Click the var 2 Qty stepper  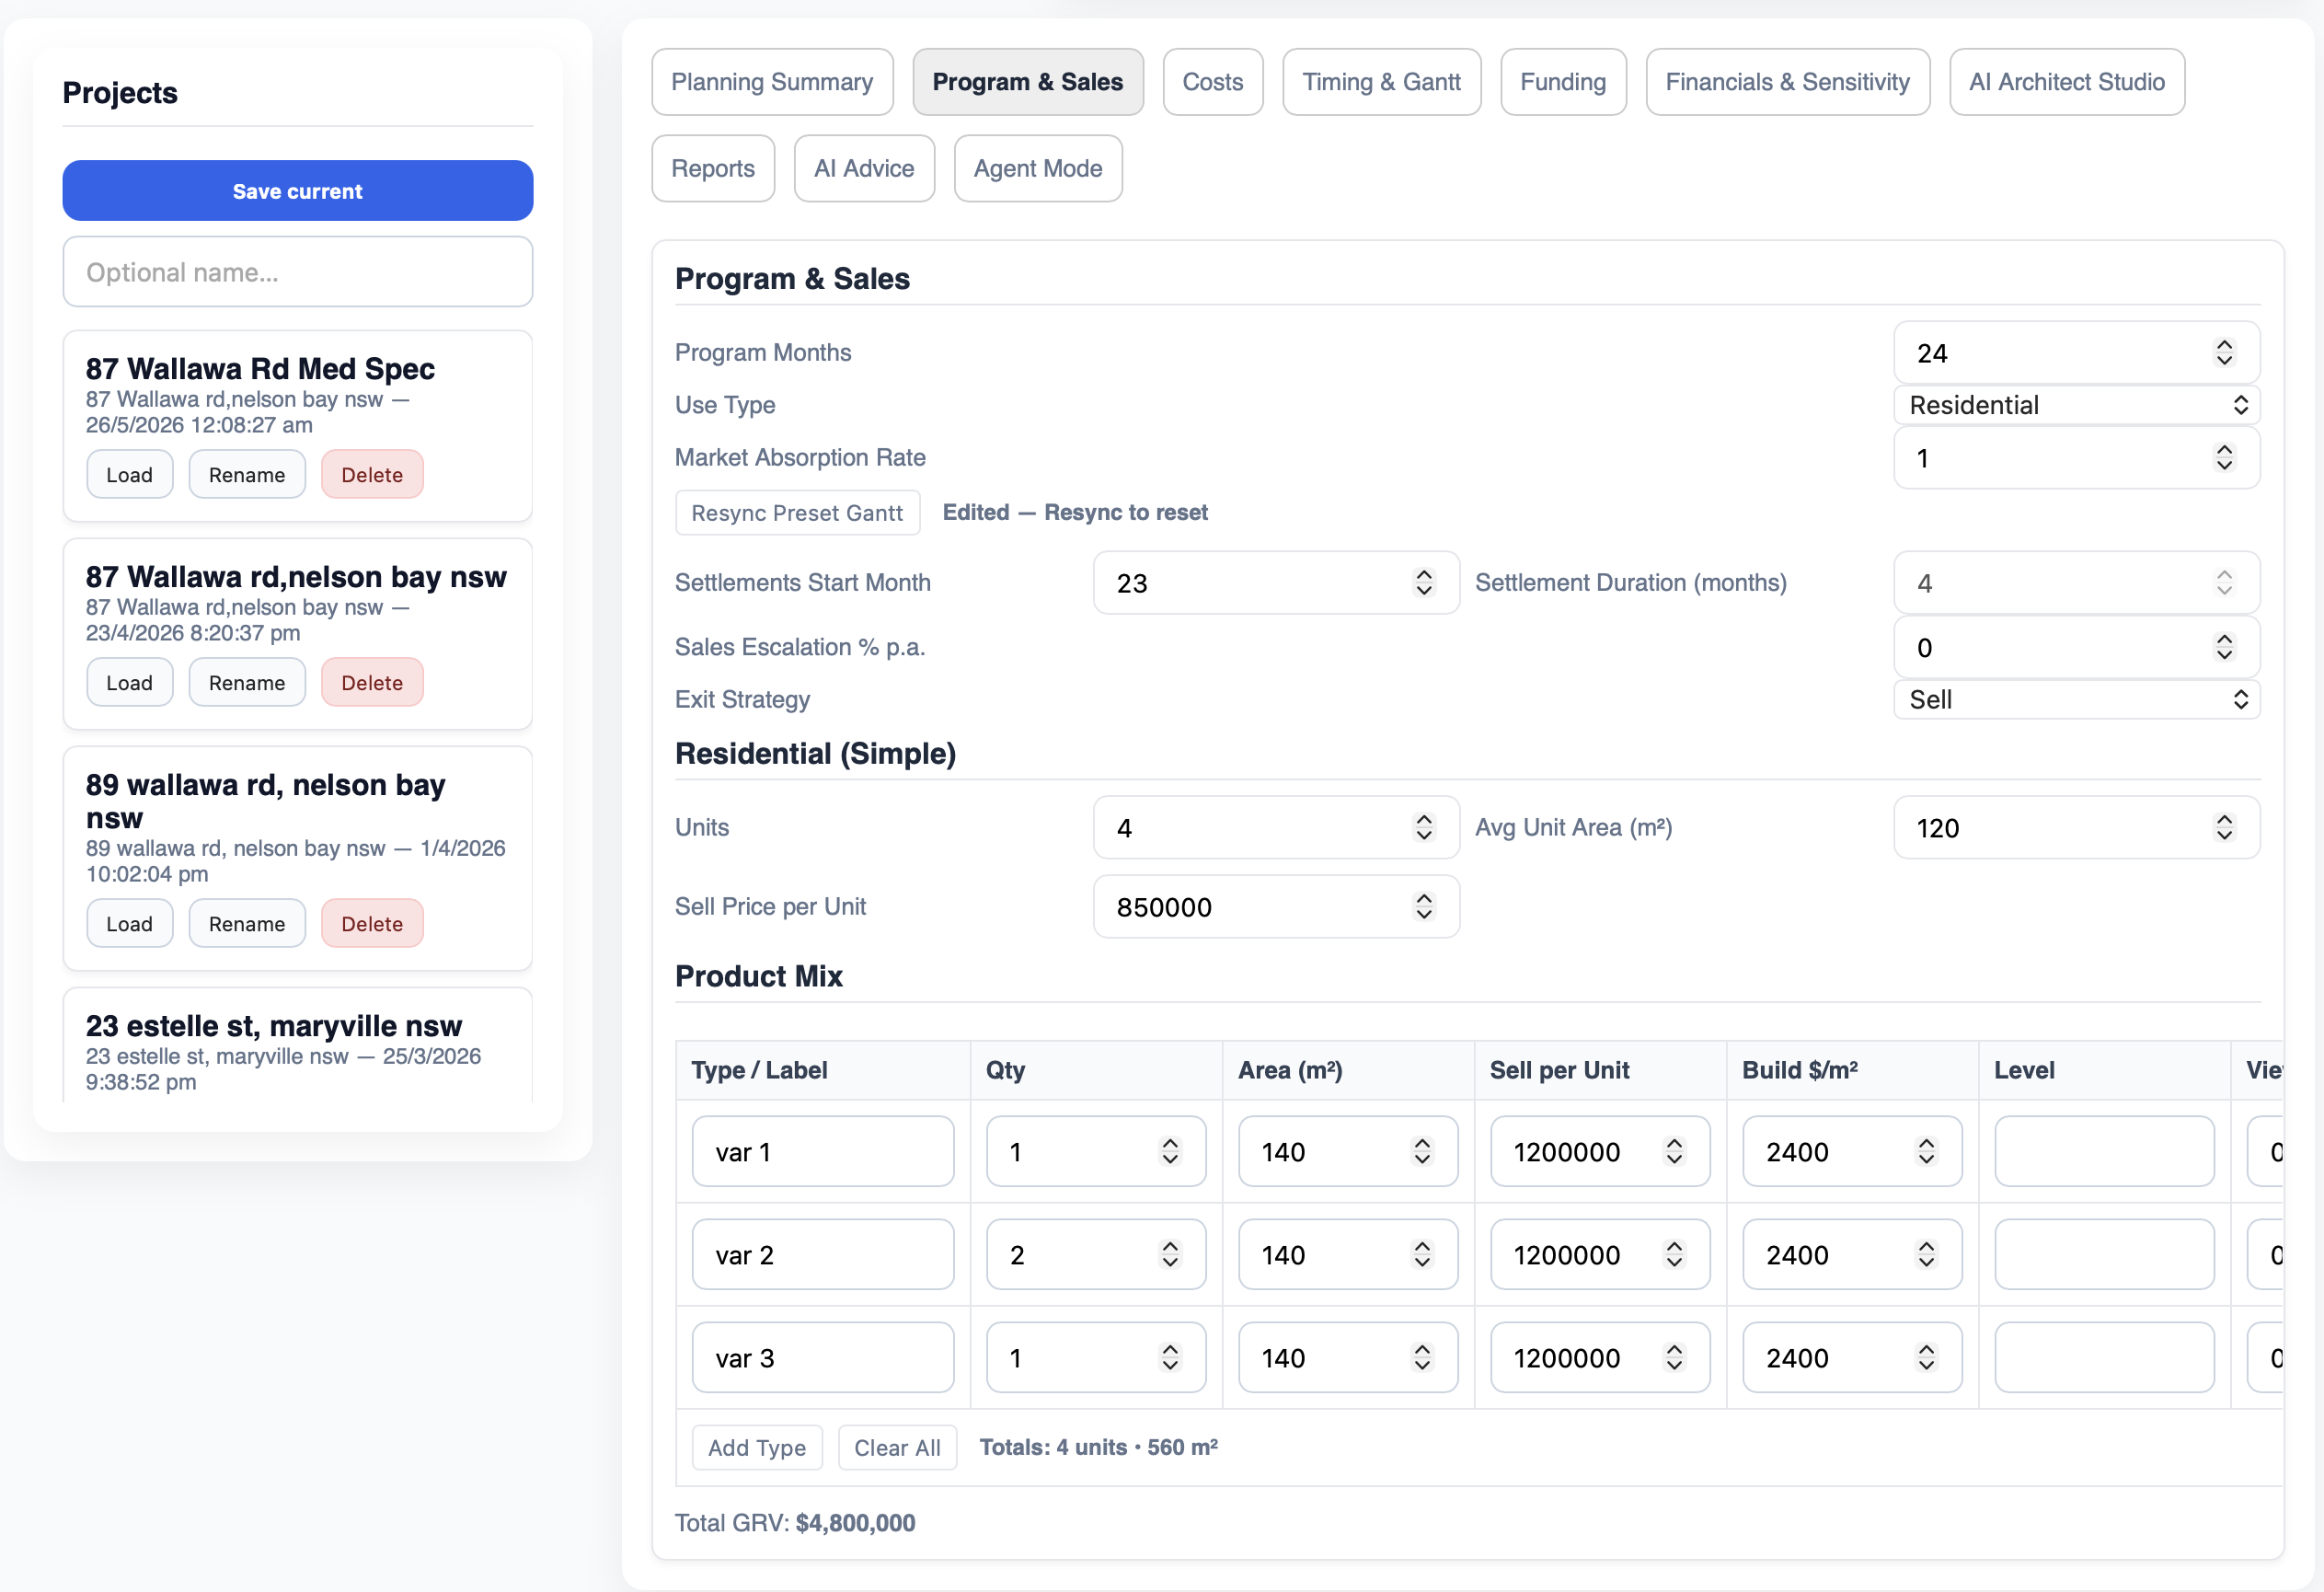(1169, 1254)
